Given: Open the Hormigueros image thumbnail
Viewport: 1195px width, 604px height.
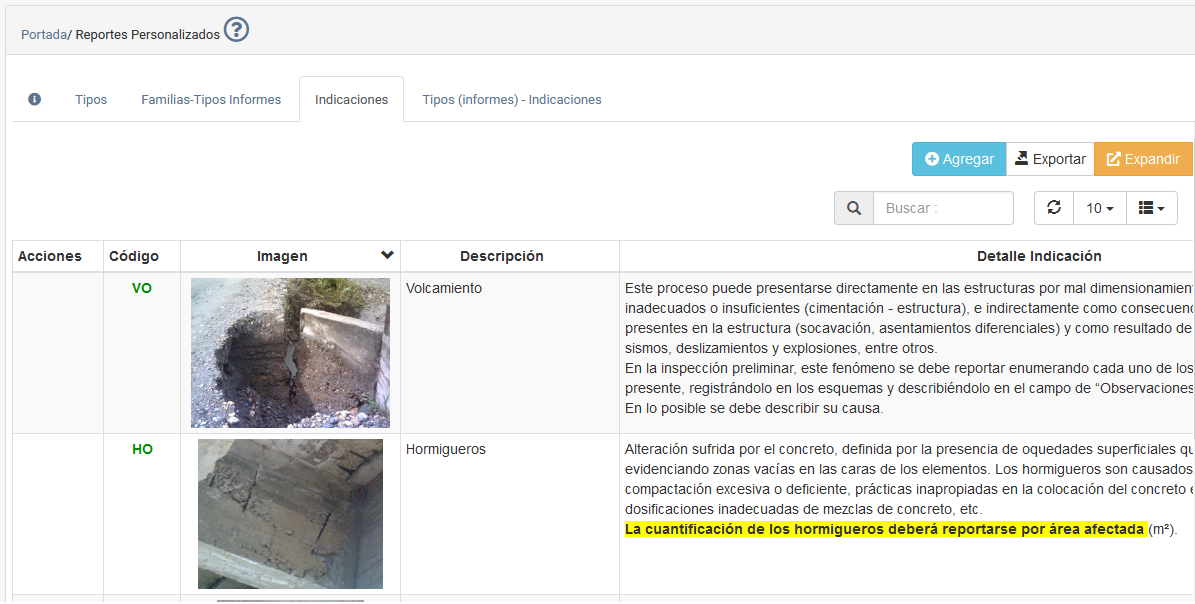Looking at the screenshot, I should (x=290, y=514).
